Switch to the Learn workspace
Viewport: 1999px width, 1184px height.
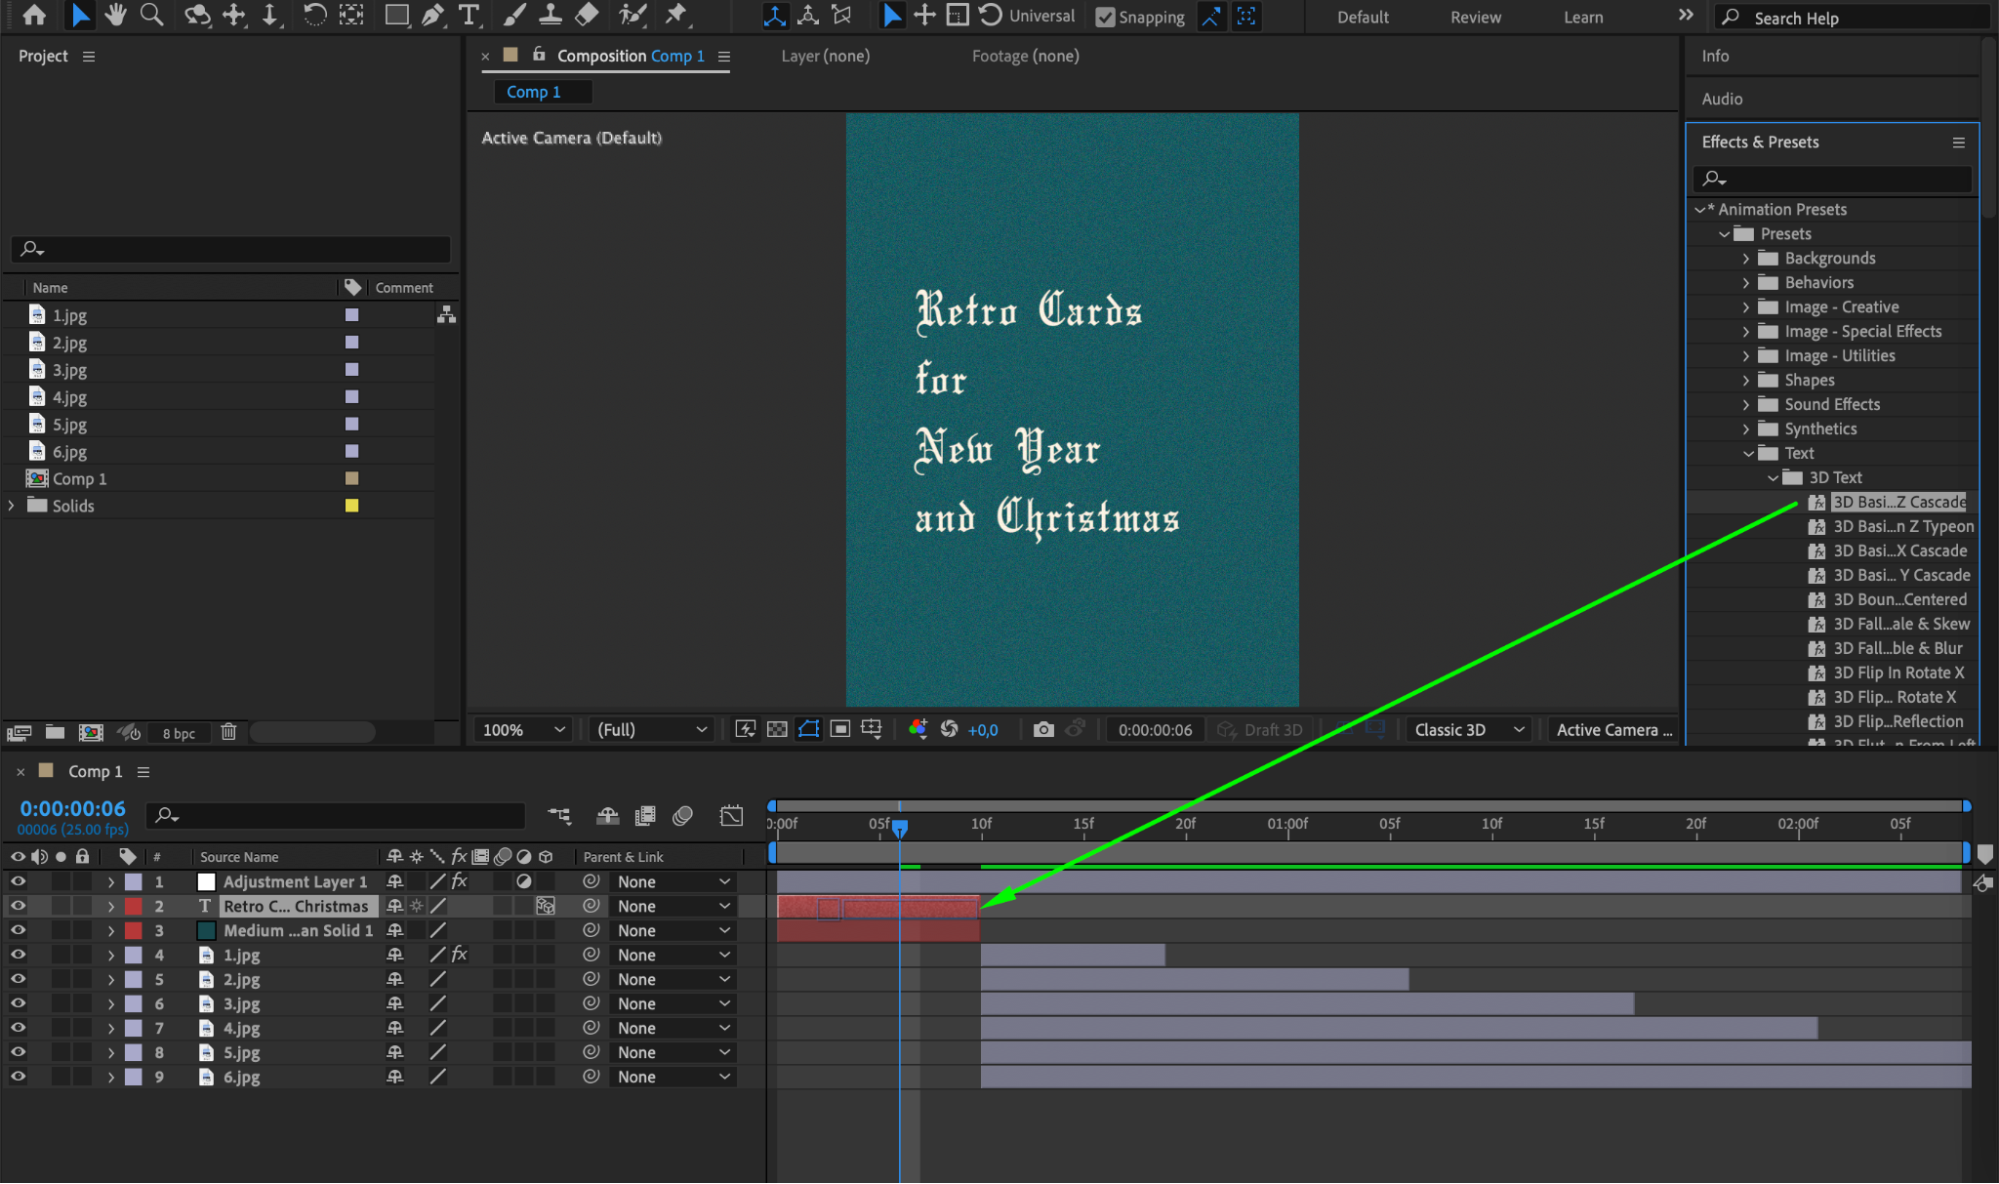click(x=1583, y=17)
